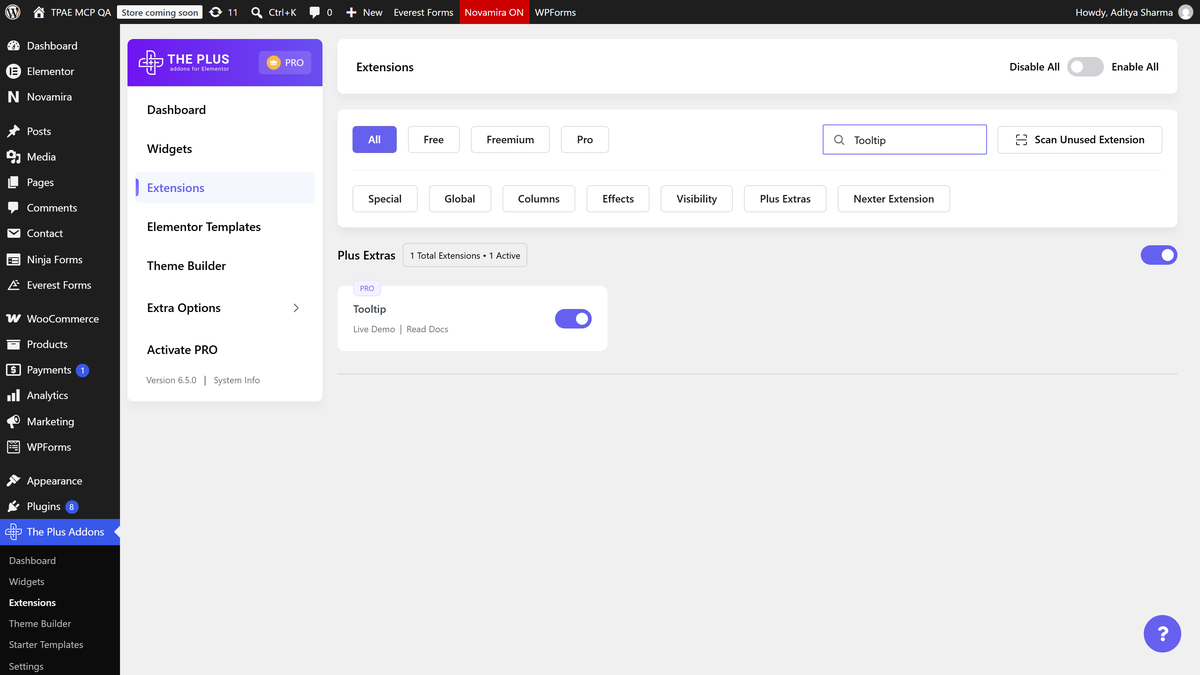Screen dimensions: 1200x675
Task: Open Tooltip Live Demo link
Action: click(374, 329)
